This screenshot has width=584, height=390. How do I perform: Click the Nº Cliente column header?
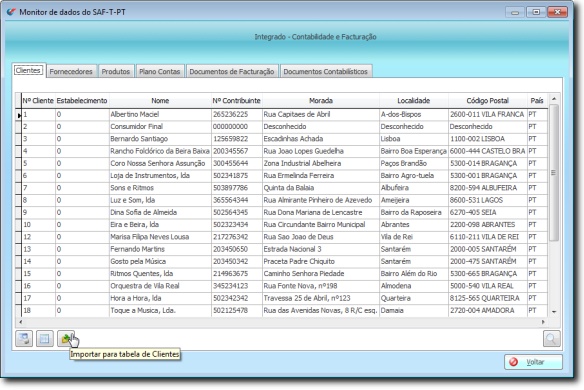click(38, 101)
